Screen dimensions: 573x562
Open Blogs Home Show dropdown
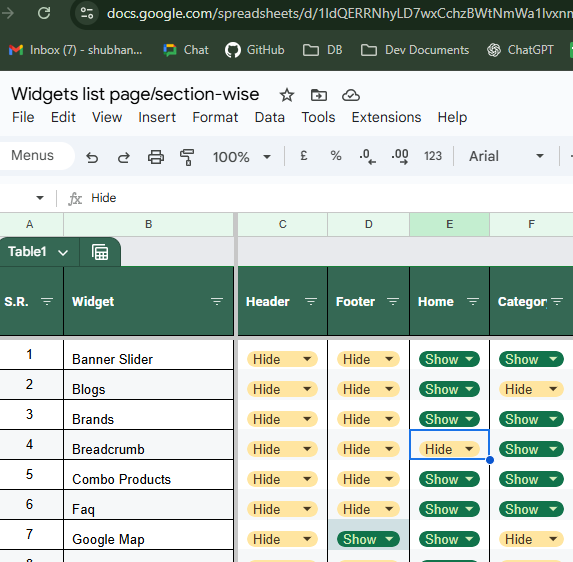click(x=449, y=389)
